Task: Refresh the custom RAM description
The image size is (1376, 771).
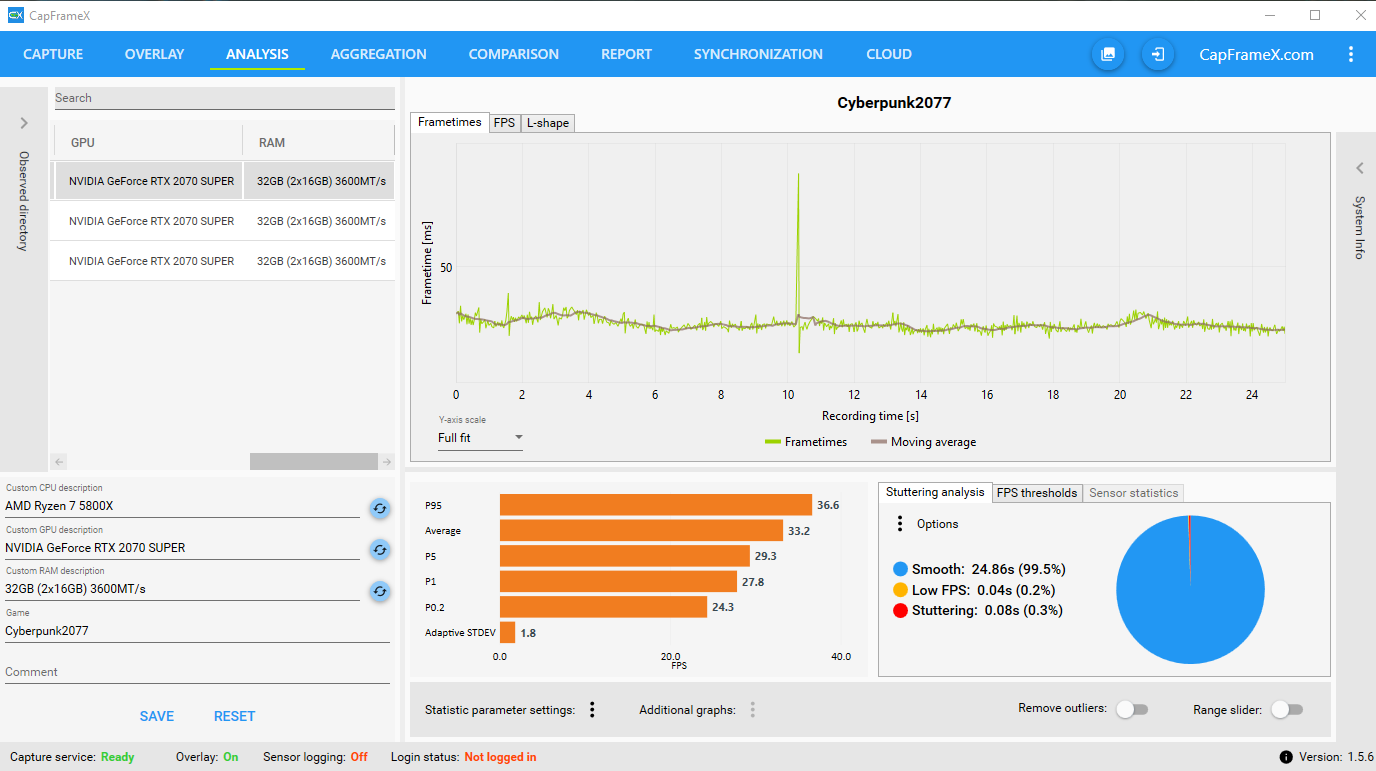Action: tap(379, 591)
